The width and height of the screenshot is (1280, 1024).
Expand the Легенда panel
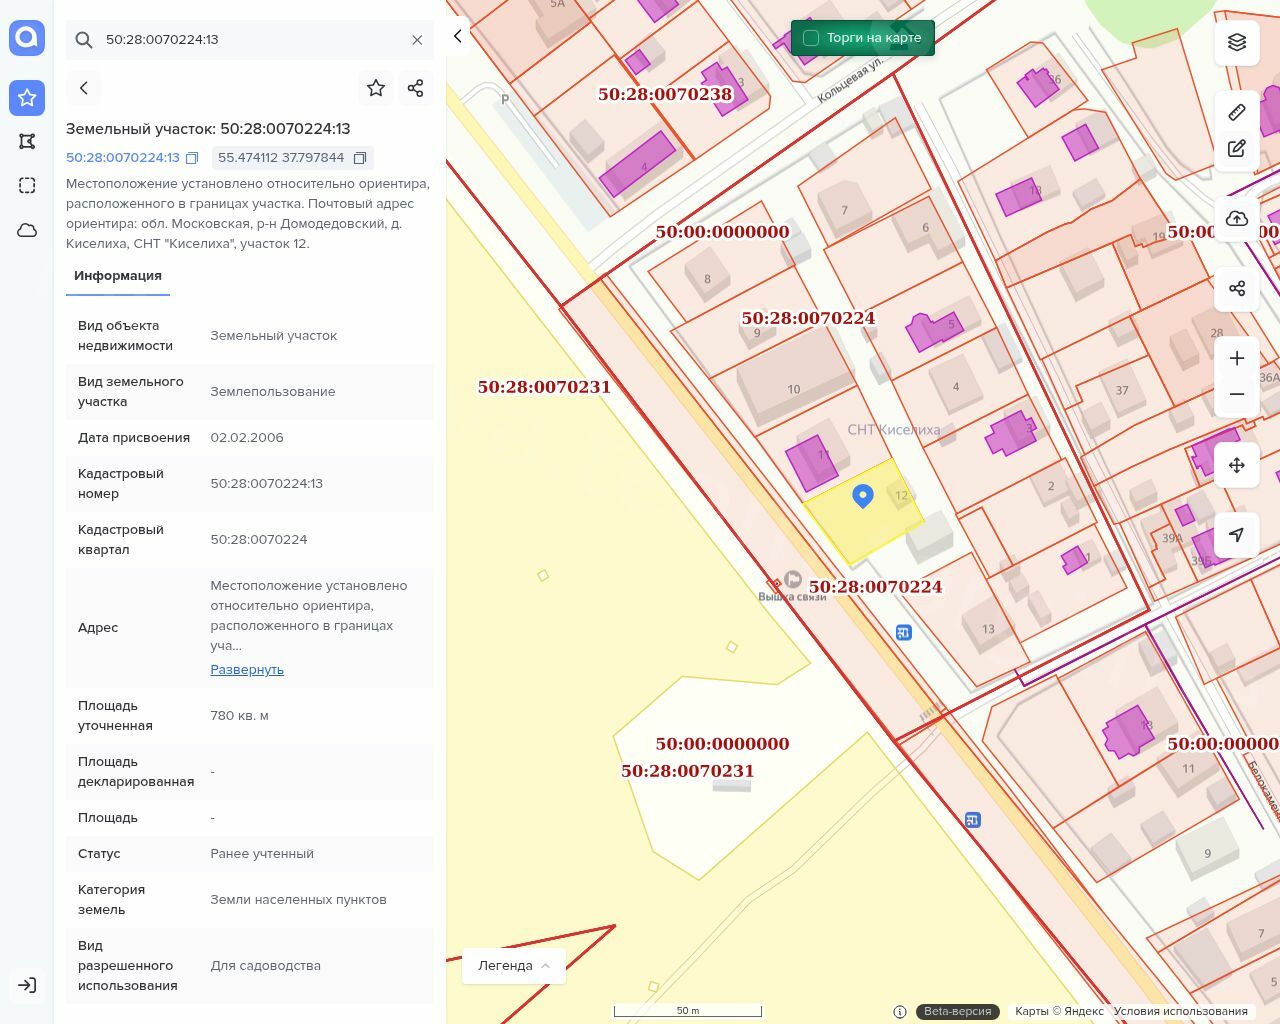coord(514,966)
